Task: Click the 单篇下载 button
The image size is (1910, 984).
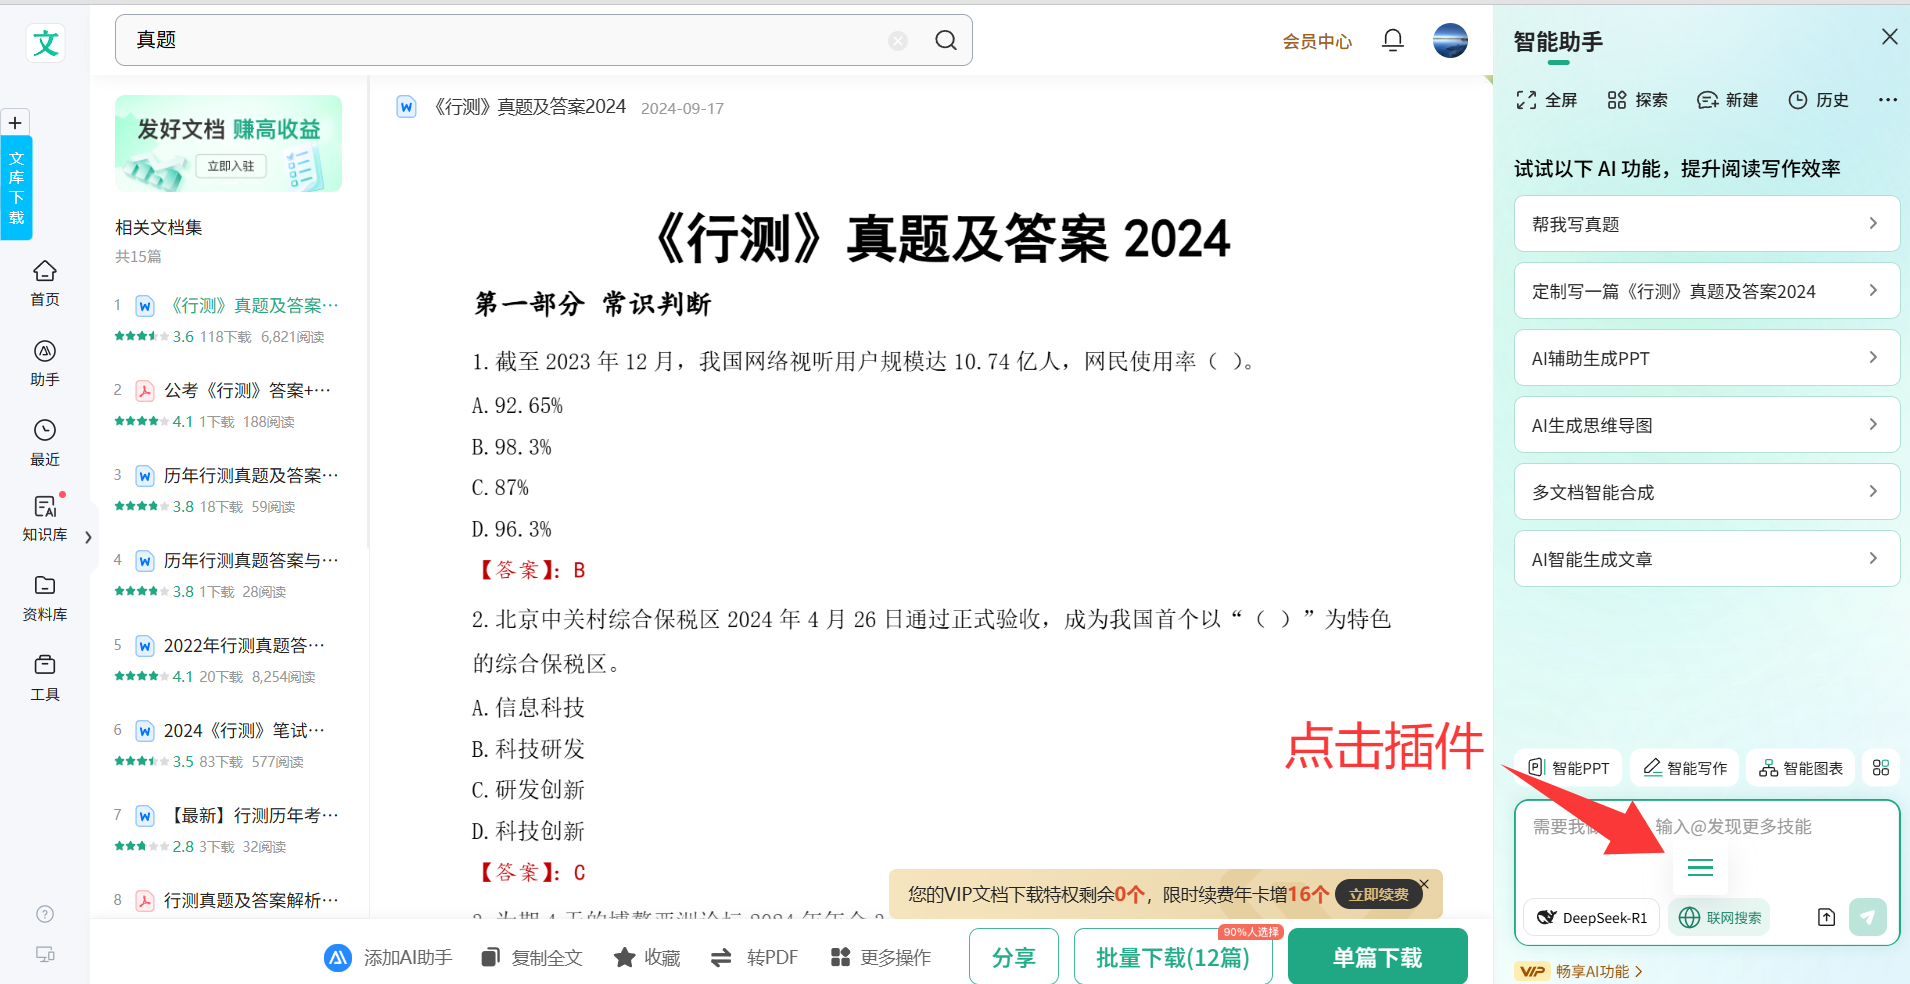Action: click(1377, 957)
